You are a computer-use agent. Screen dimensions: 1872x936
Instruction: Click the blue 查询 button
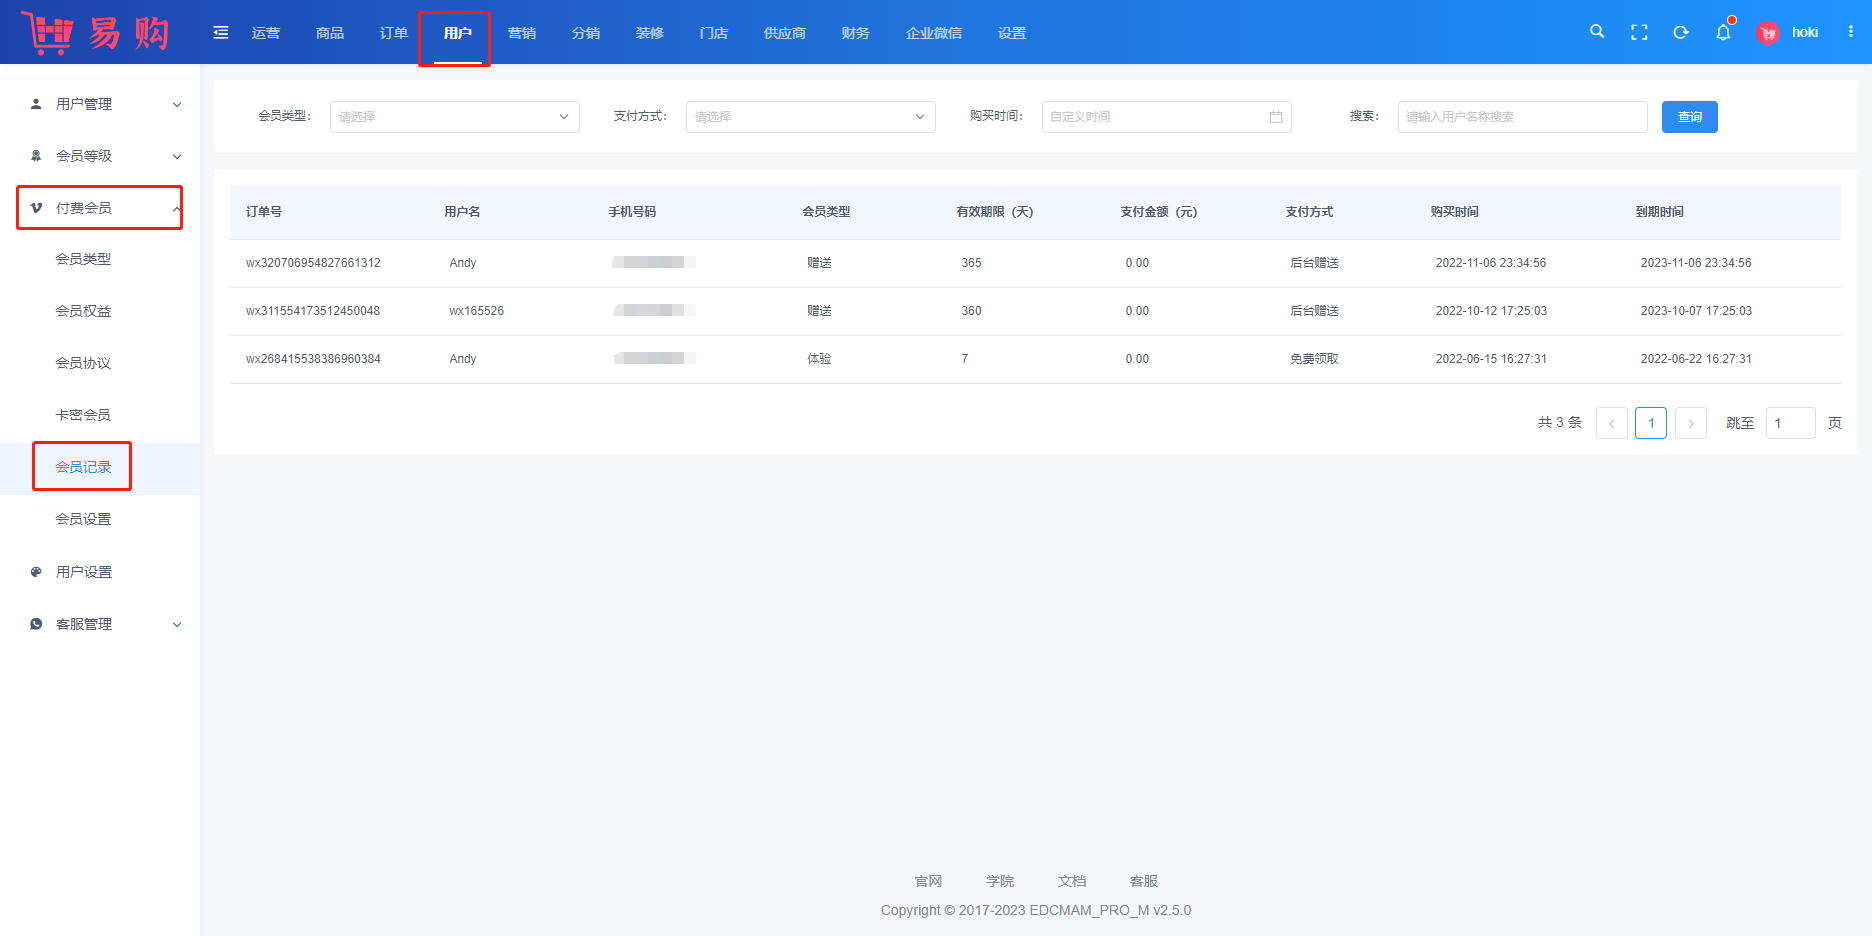(x=1689, y=117)
